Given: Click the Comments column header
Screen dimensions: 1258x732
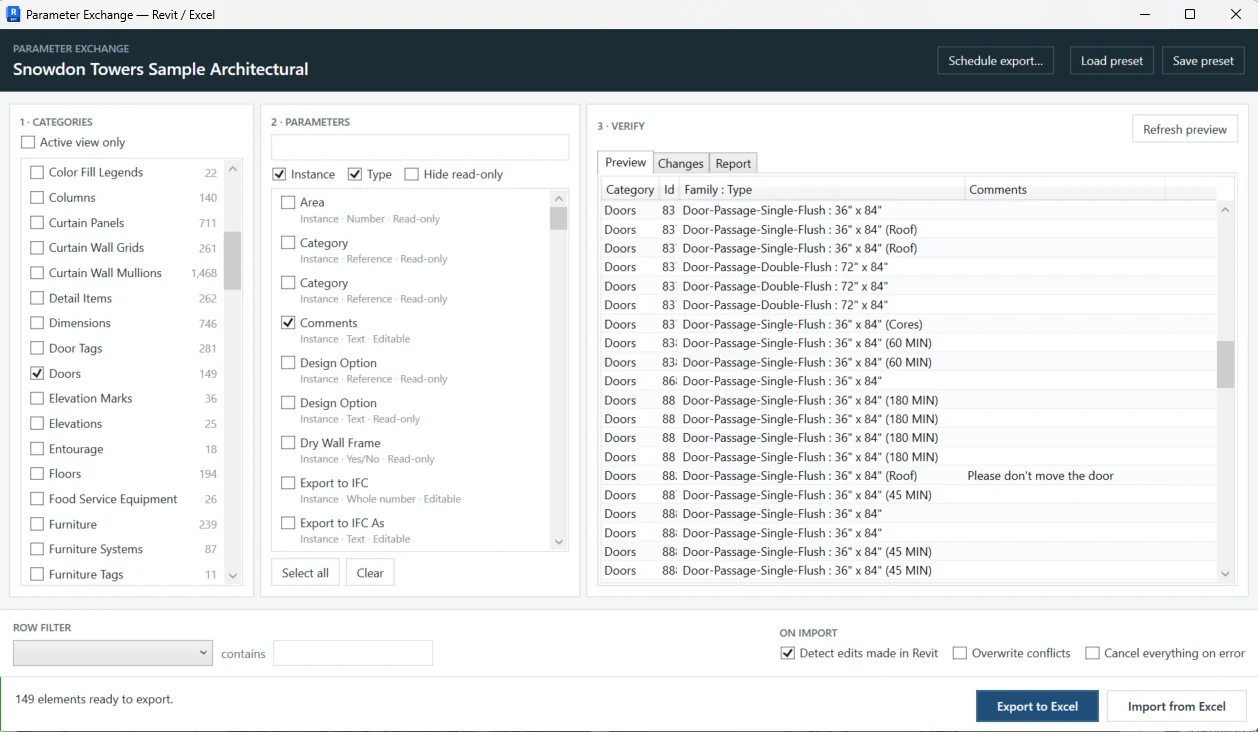Looking at the screenshot, I should 1064,189.
